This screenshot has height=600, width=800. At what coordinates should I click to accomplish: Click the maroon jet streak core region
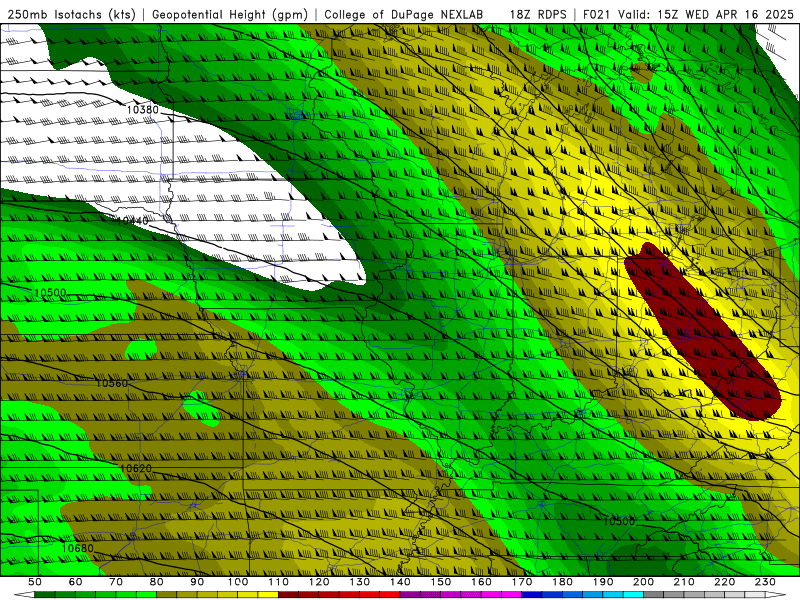pyautogui.click(x=702, y=332)
